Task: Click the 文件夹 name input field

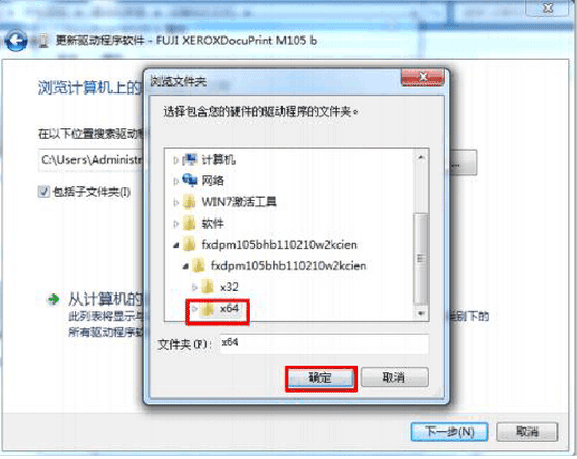Action: click(324, 344)
